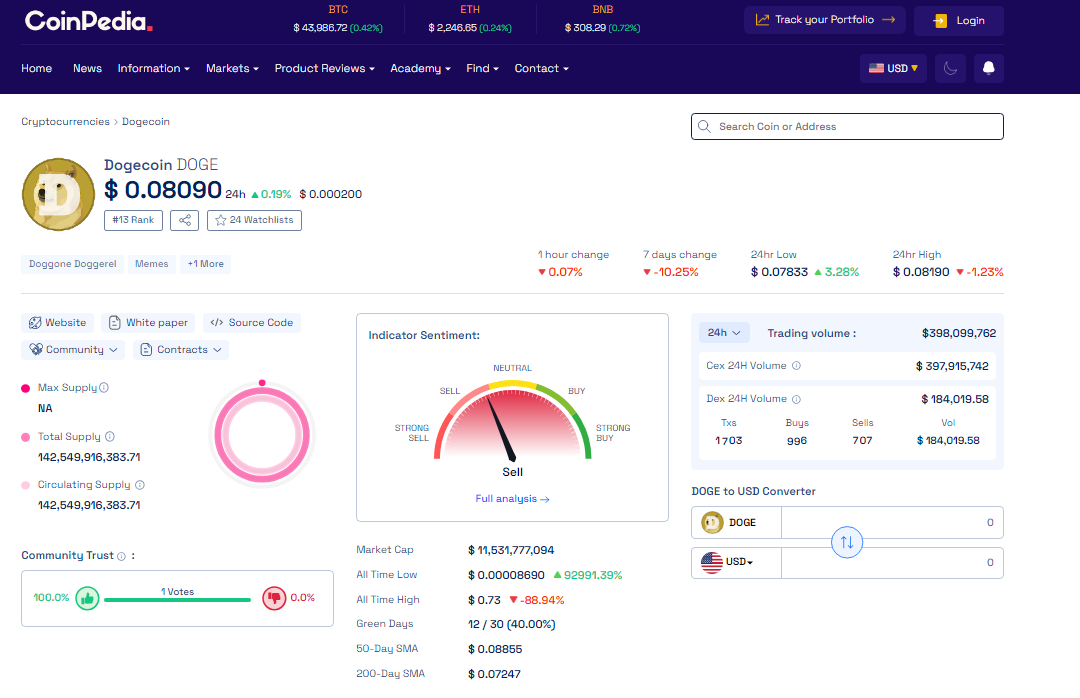Image resolution: width=1080 pixels, height=698 pixels.
Task: Click the thumbs down vote icon
Action: click(274, 598)
